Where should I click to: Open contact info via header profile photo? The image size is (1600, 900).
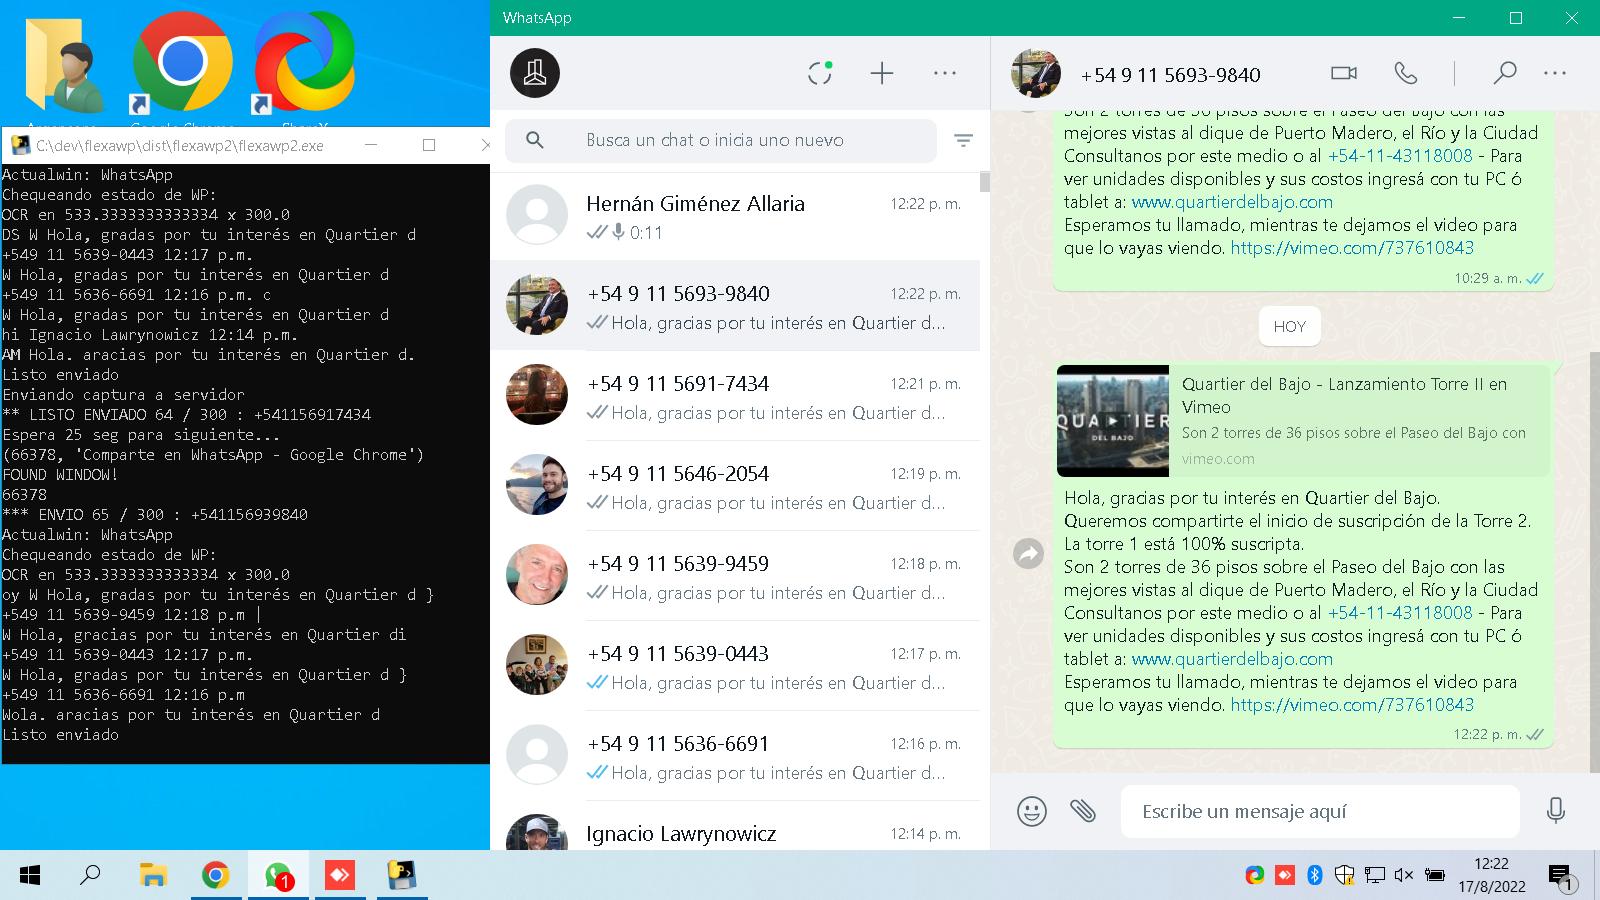(x=1036, y=73)
